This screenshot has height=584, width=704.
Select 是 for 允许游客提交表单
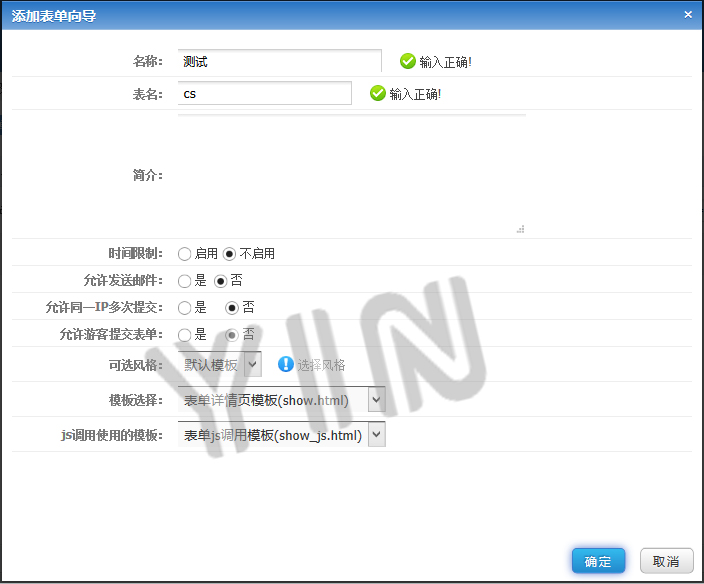click(x=185, y=335)
